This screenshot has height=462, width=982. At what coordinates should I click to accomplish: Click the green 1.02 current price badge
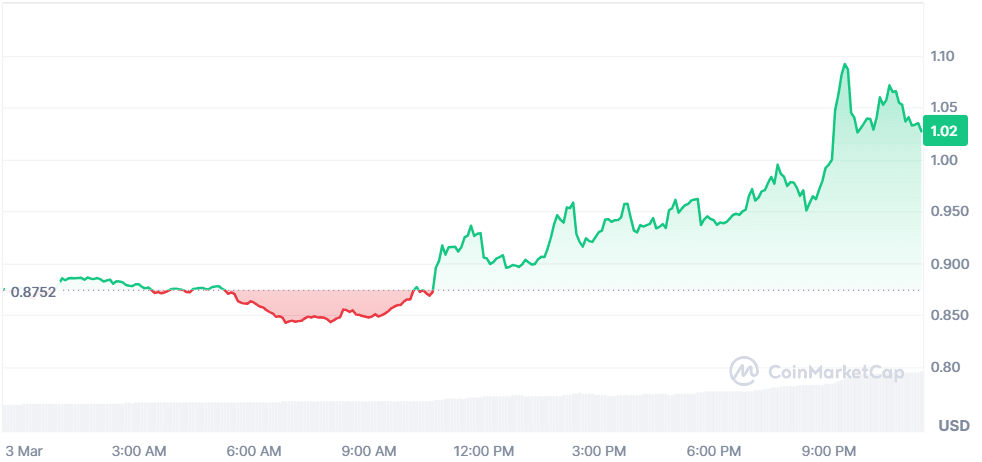[945, 131]
